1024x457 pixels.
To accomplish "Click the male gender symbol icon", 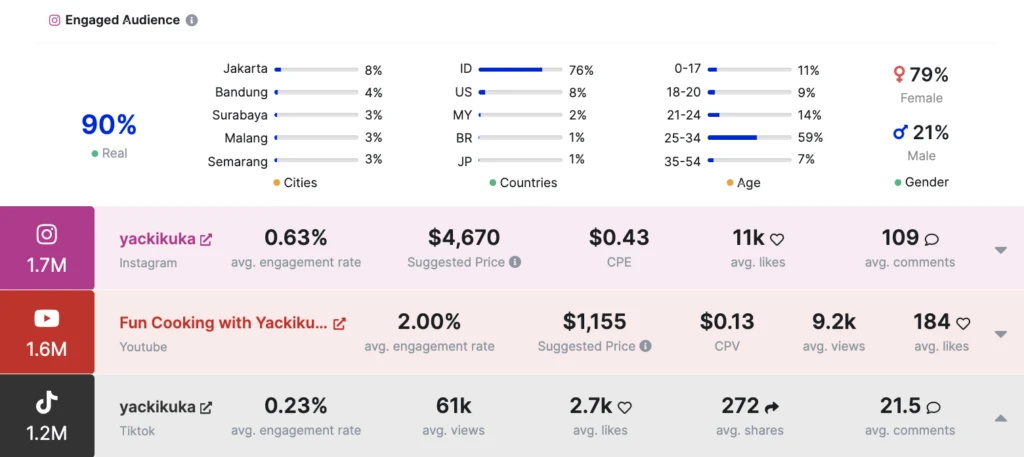I will tap(899, 132).
